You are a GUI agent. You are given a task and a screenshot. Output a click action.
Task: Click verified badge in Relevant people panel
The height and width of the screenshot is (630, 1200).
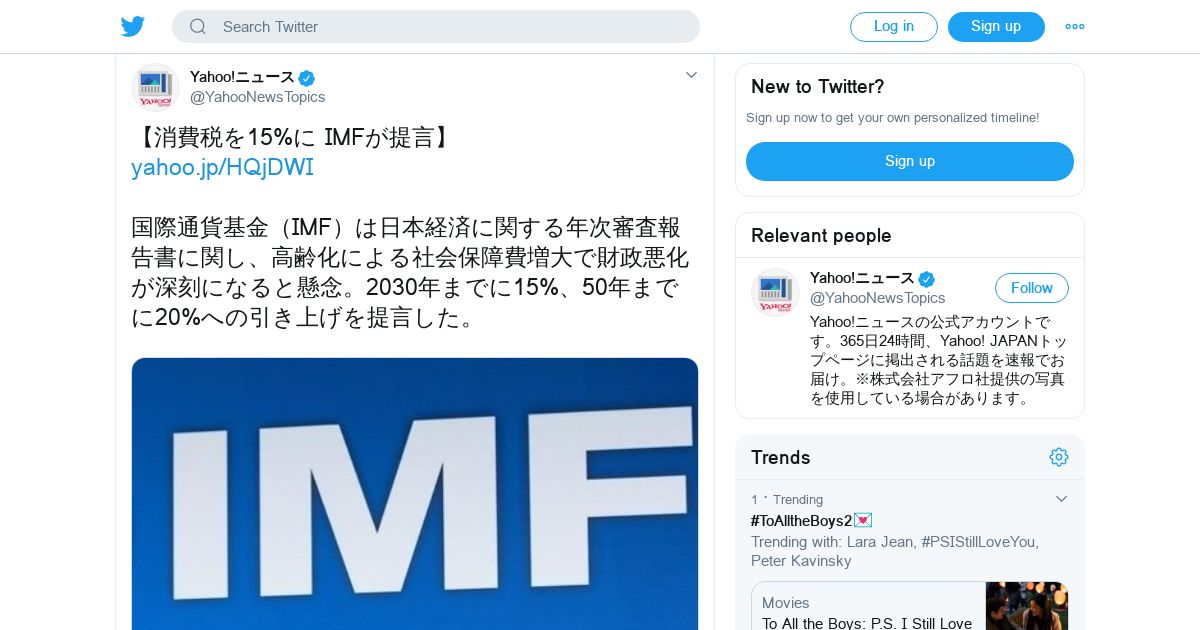click(927, 279)
